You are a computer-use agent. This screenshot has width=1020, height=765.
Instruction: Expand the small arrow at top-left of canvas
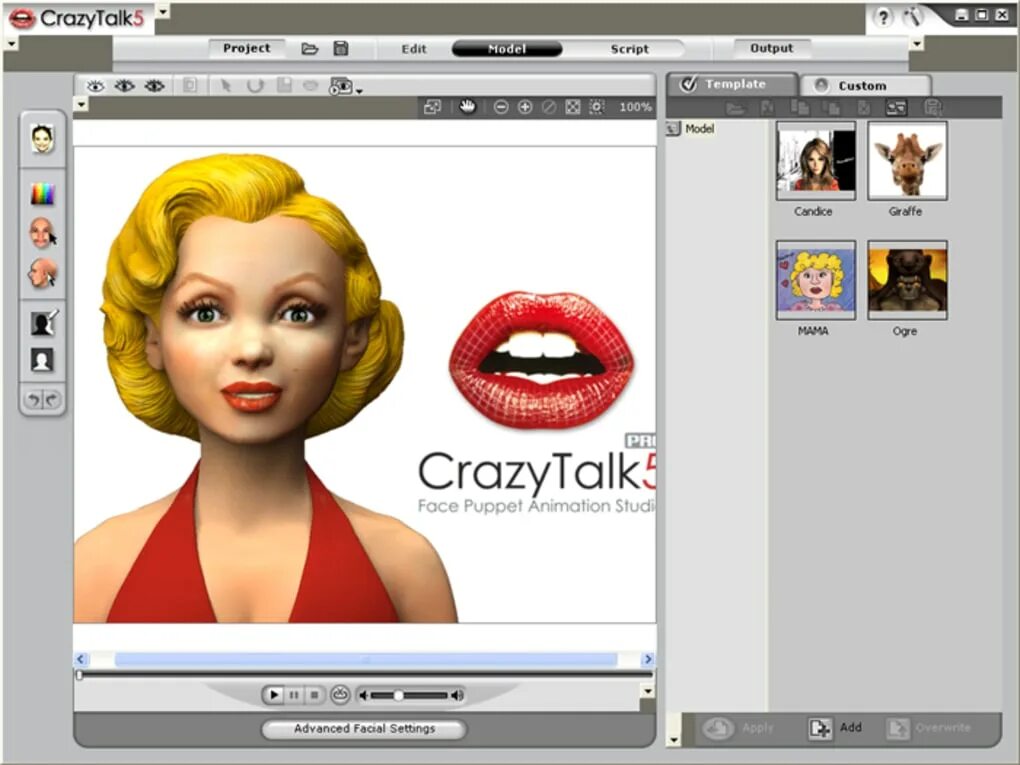pos(81,103)
